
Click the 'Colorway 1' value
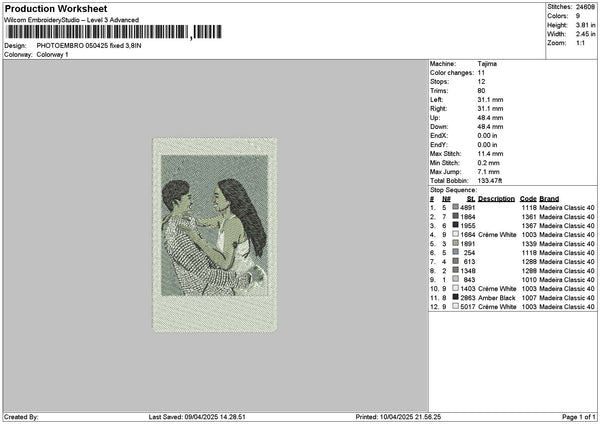(52, 55)
